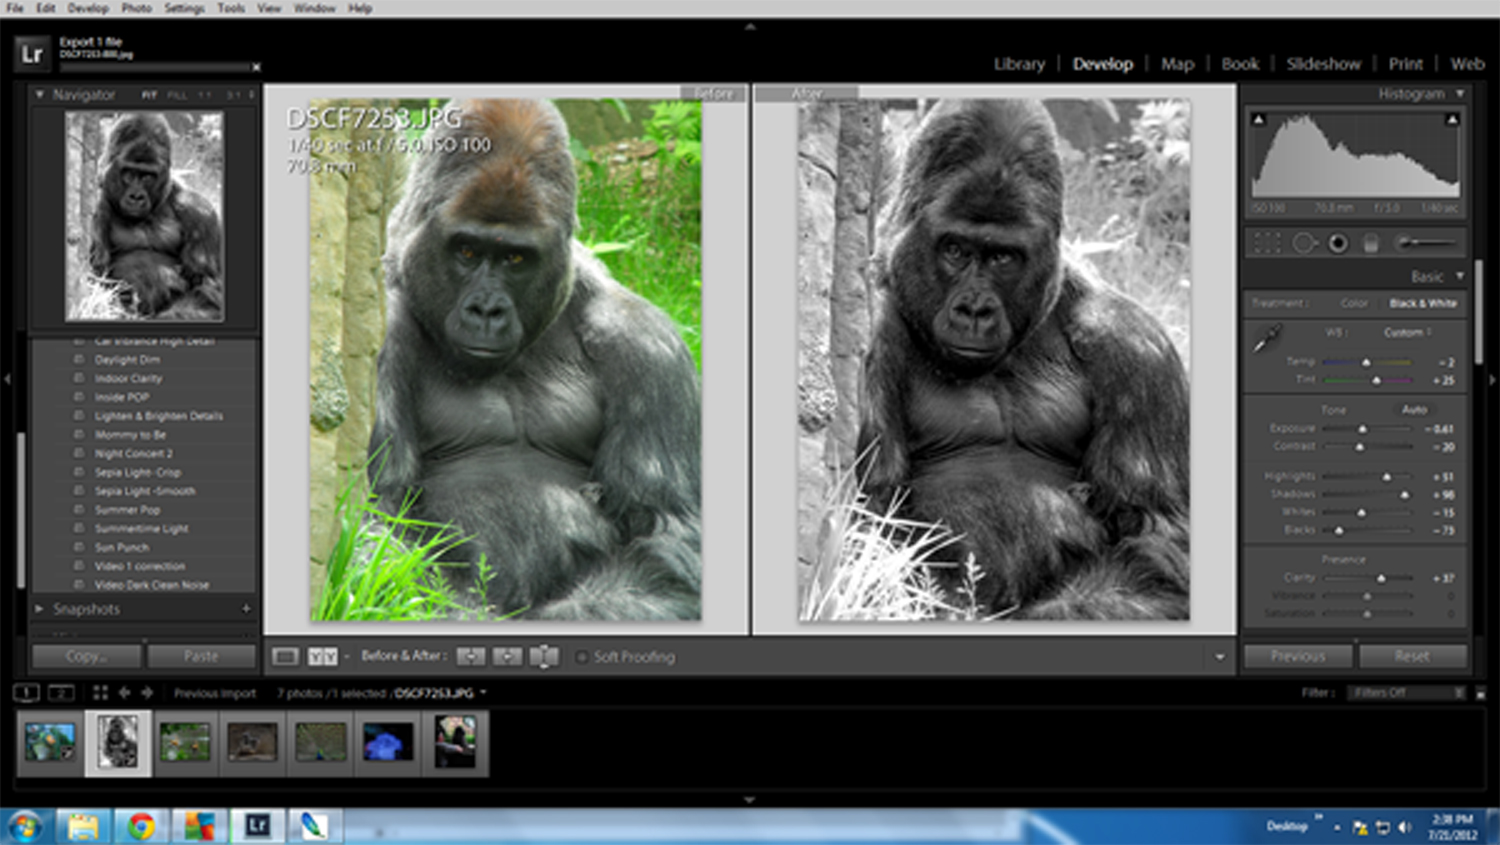Select the Crop Overlay tool
Screen dimensions: 1500x845
tap(1267, 243)
